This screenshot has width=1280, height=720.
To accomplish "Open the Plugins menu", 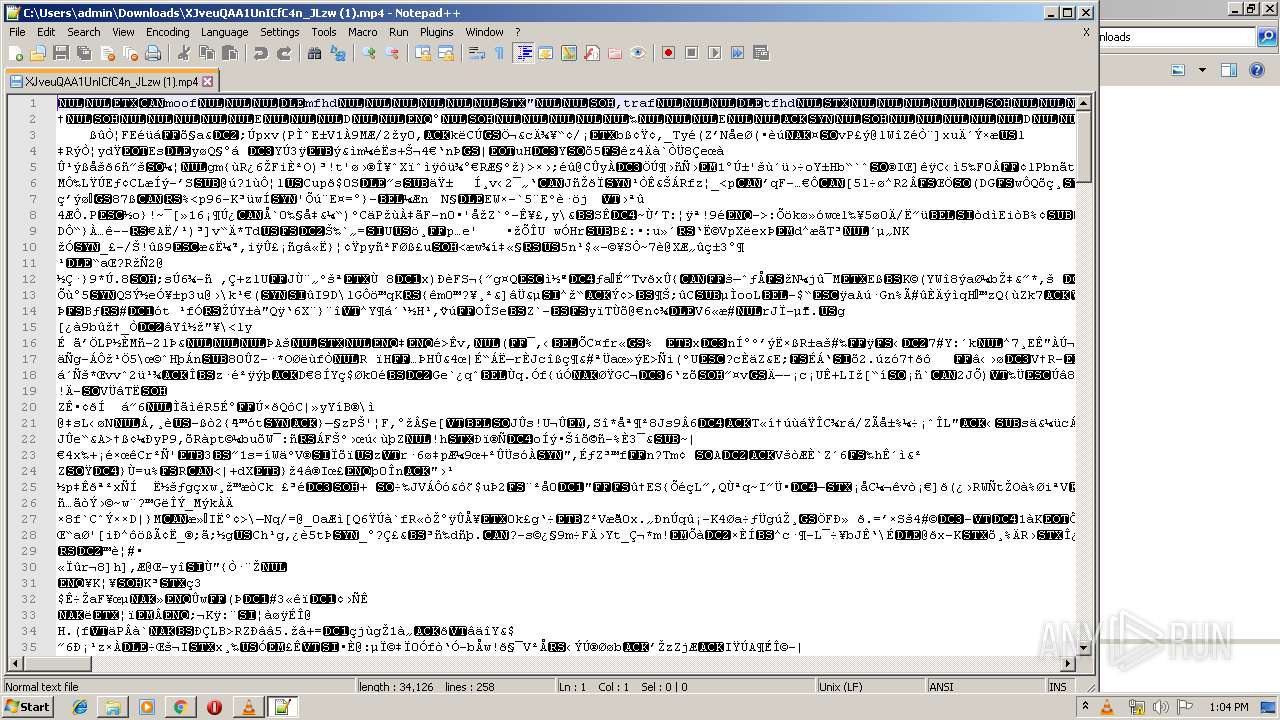I will click(x=436, y=32).
